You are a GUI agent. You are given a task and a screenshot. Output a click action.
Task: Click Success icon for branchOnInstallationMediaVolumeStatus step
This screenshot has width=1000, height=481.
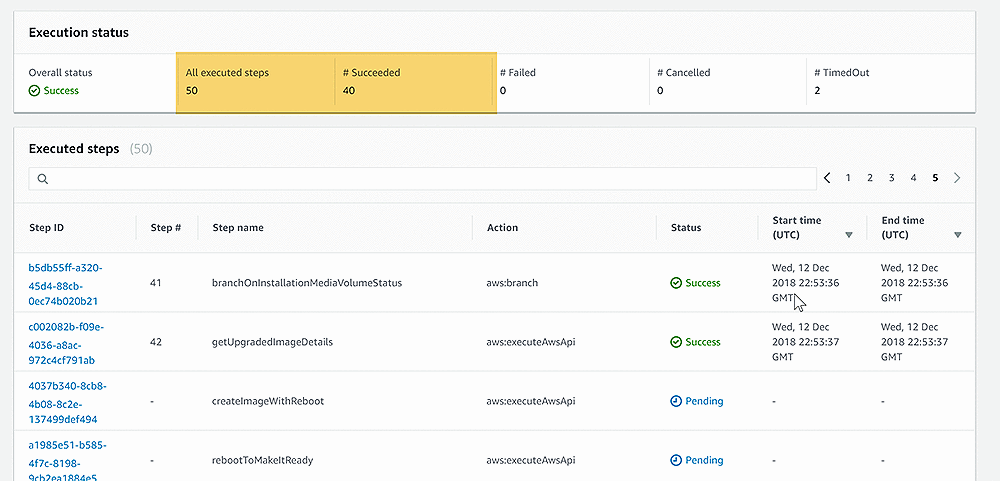click(676, 283)
